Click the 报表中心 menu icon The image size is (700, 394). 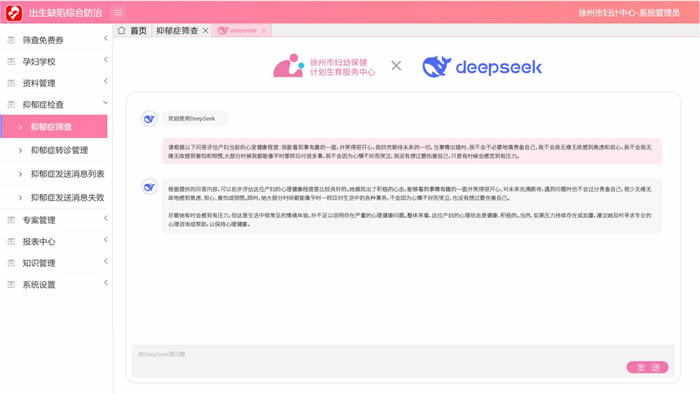[x=12, y=241]
